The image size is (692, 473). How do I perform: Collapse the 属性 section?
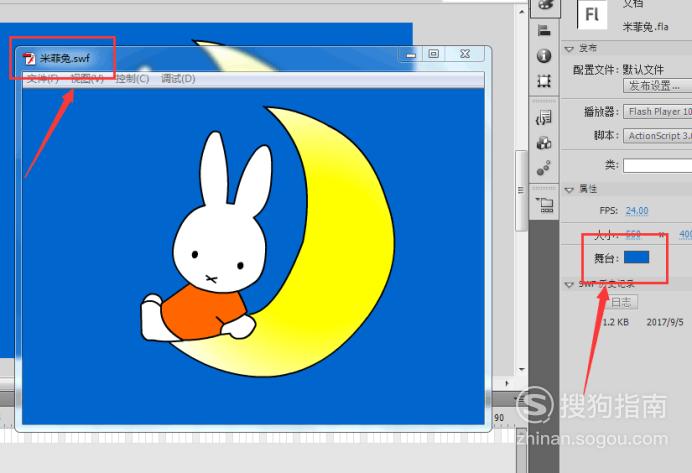(x=569, y=190)
